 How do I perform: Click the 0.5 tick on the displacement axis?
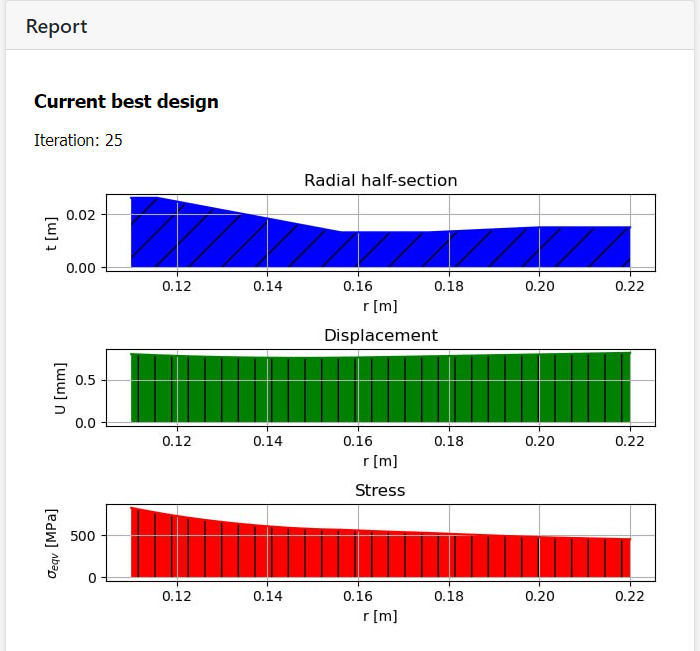[x=86, y=380]
